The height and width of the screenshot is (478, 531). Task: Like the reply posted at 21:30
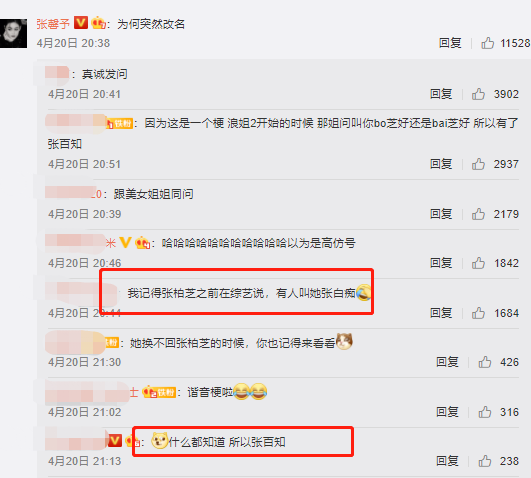[485, 362]
